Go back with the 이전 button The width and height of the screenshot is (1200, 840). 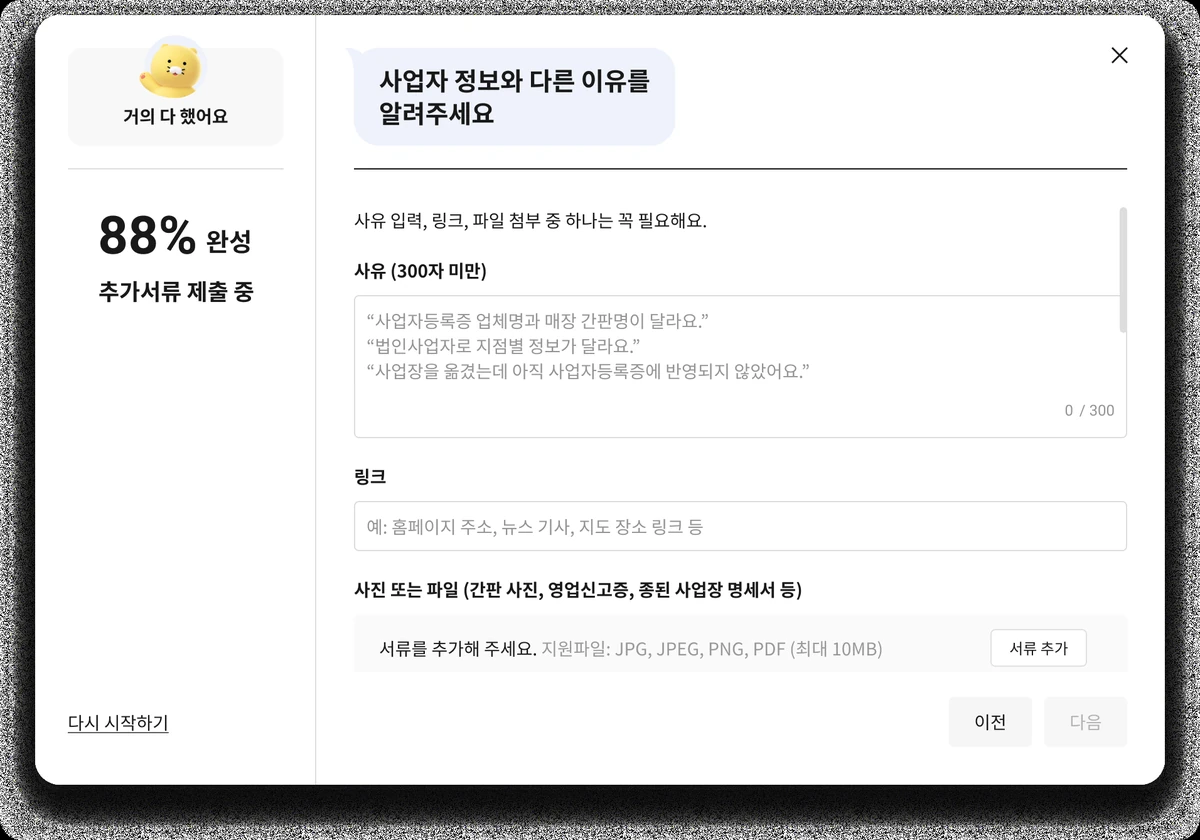[x=990, y=722]
